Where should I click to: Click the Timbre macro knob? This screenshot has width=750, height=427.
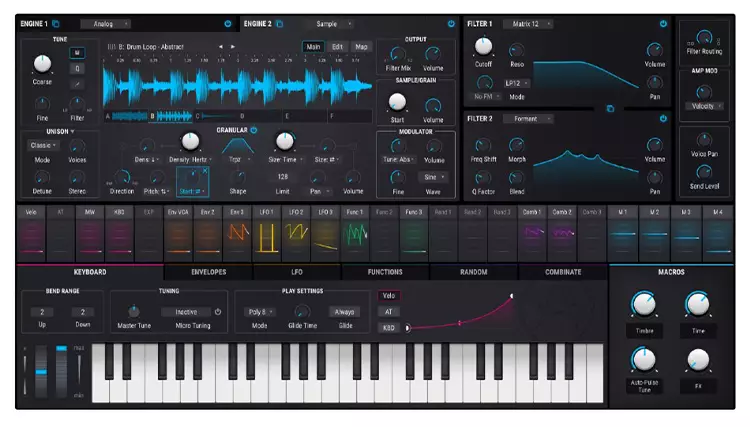[644, 303]
